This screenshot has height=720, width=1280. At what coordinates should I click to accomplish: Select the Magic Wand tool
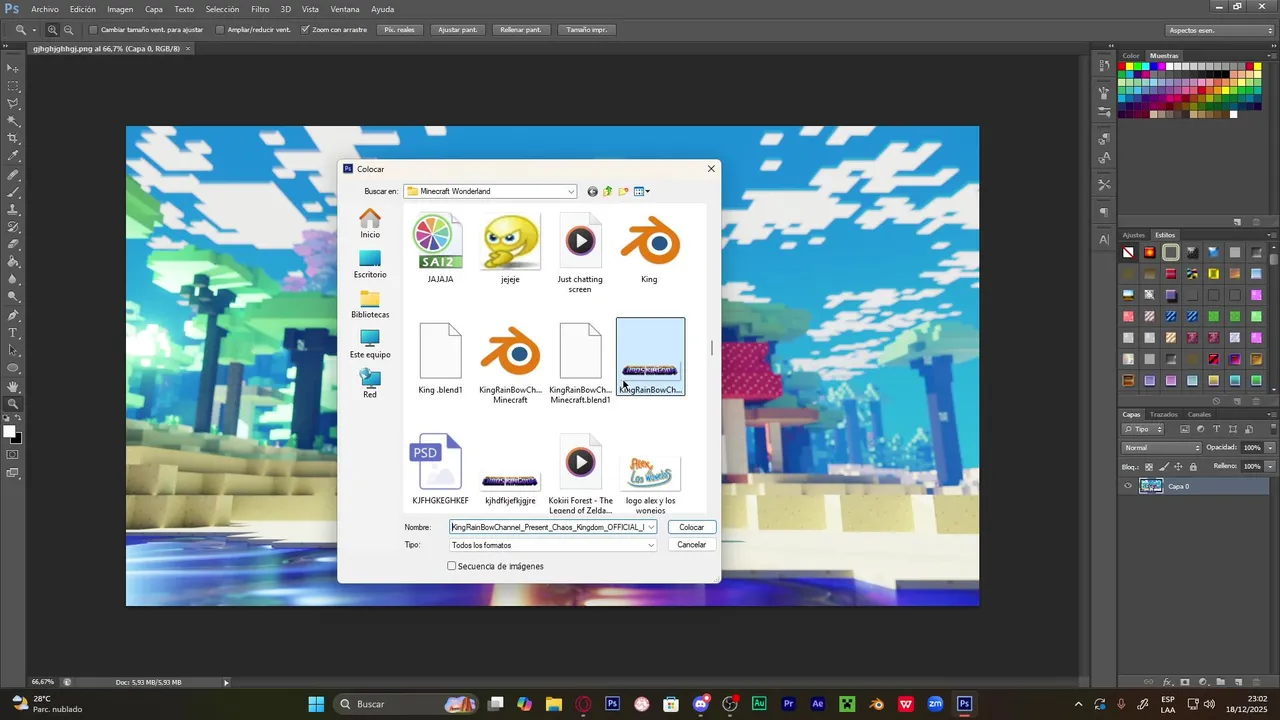tap(13, 121)
